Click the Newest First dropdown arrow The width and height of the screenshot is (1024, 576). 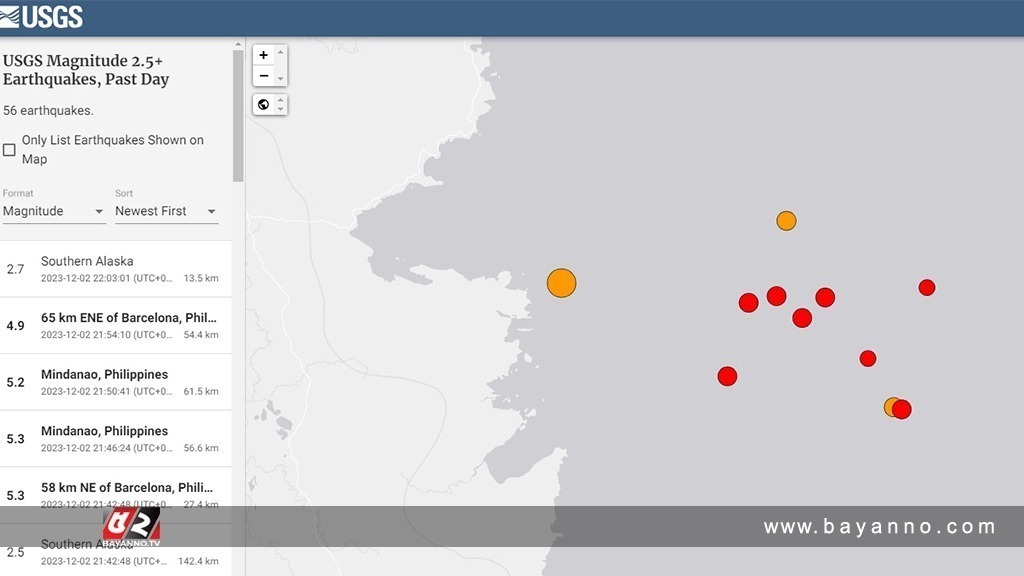[x=211, y=211]
